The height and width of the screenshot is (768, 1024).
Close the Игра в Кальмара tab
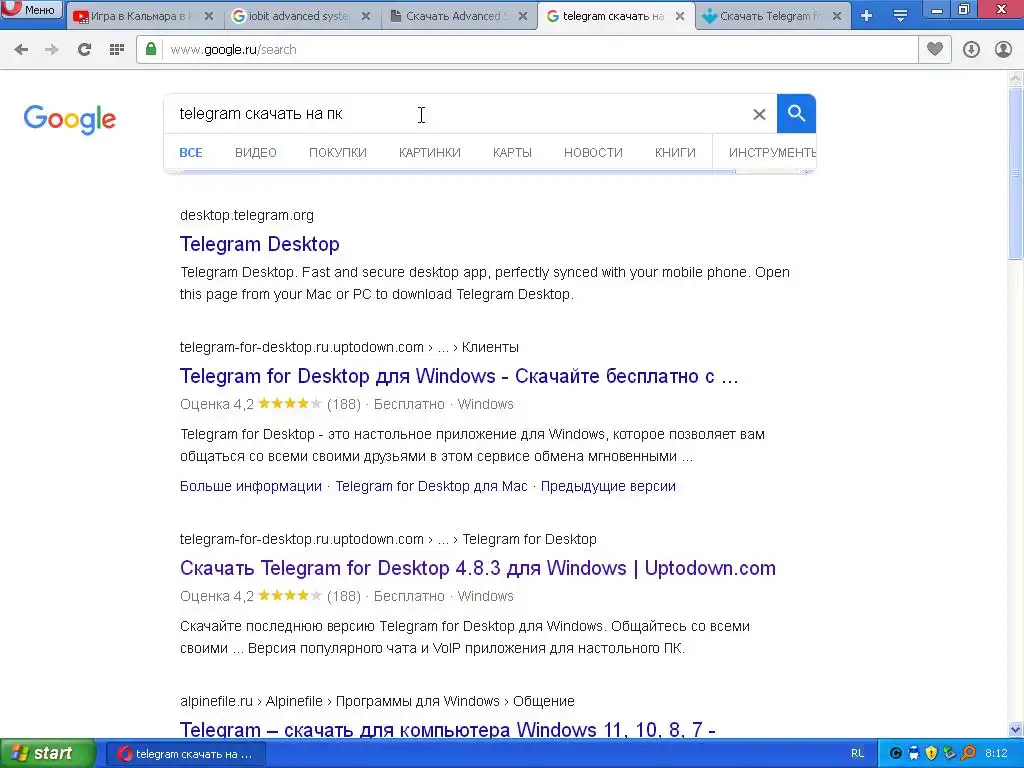(209, 16)
